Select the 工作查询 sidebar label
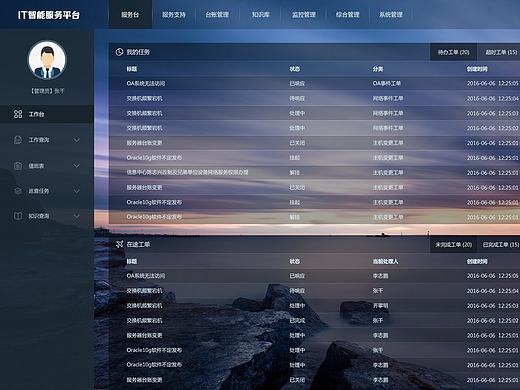Viewport: 520px width, 390px height. tap(39, 140)
